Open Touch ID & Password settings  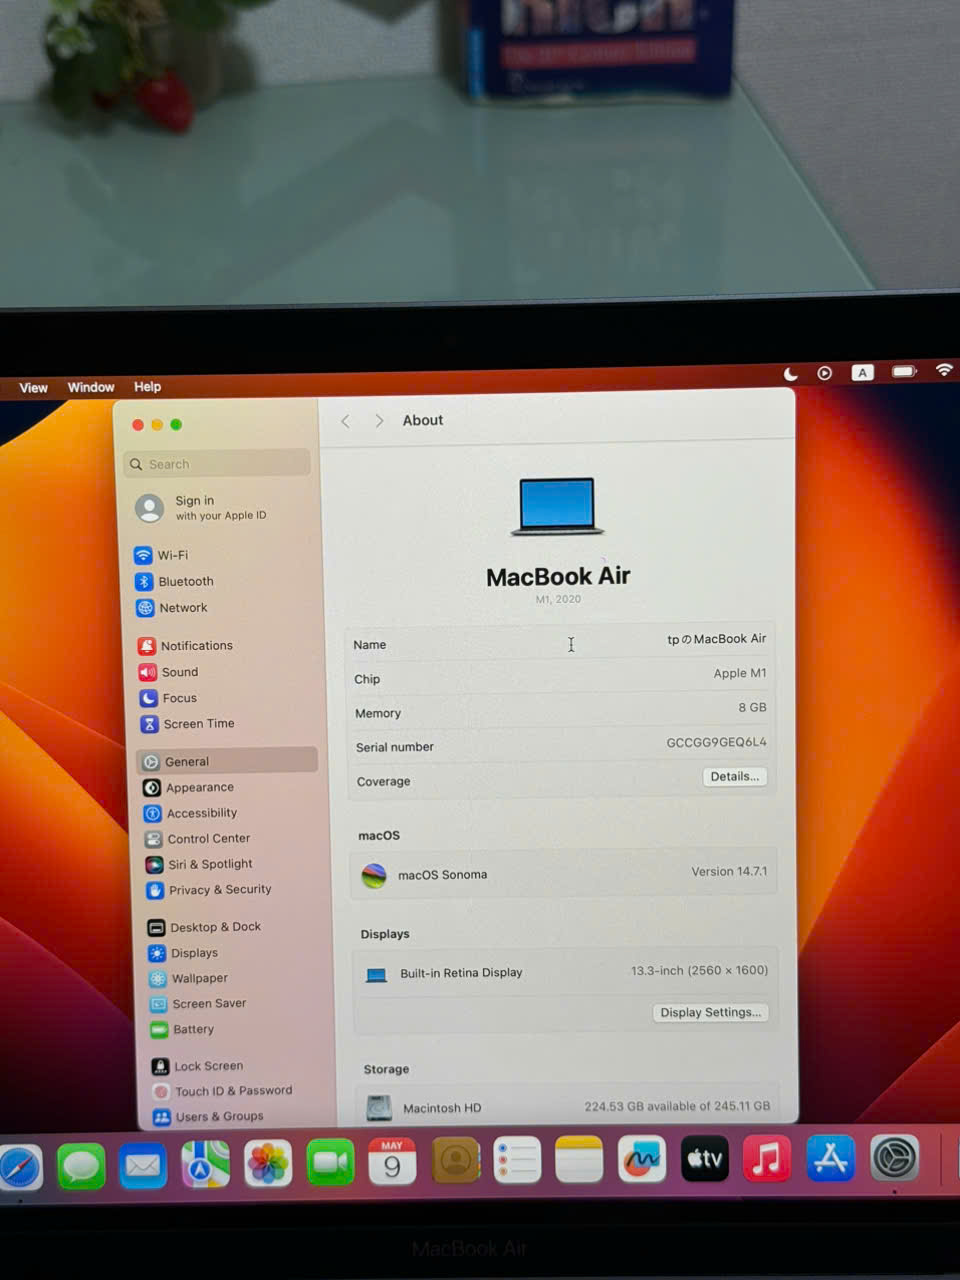222,1091
